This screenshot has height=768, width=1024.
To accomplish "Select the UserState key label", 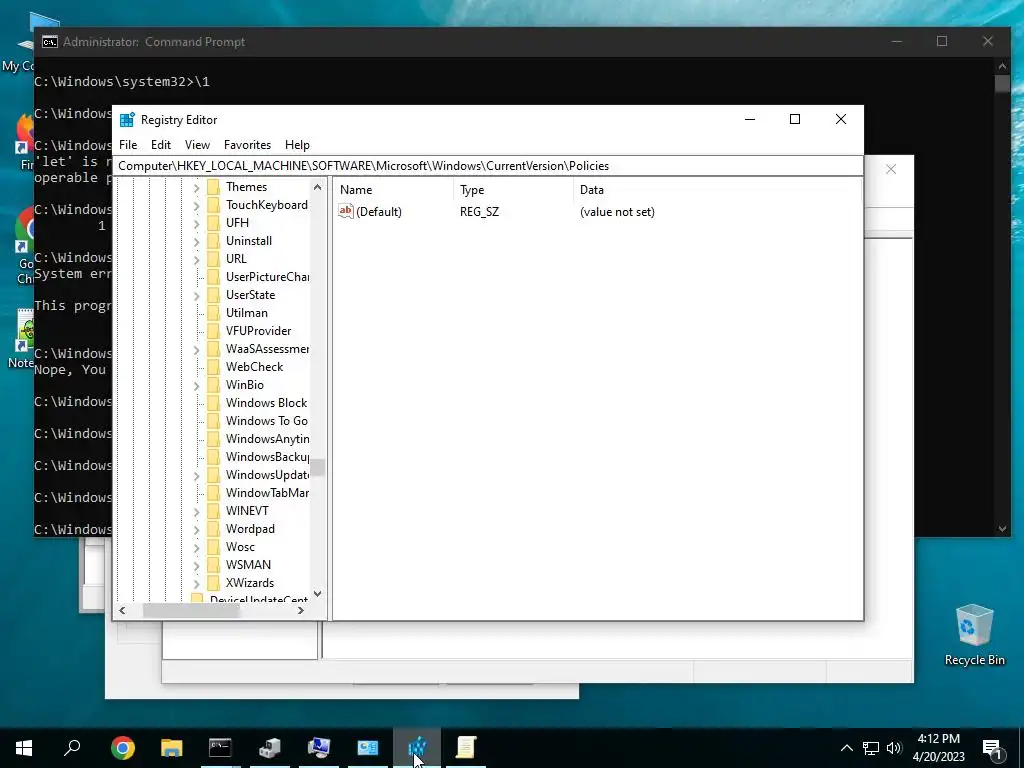I will pos(250,295).
